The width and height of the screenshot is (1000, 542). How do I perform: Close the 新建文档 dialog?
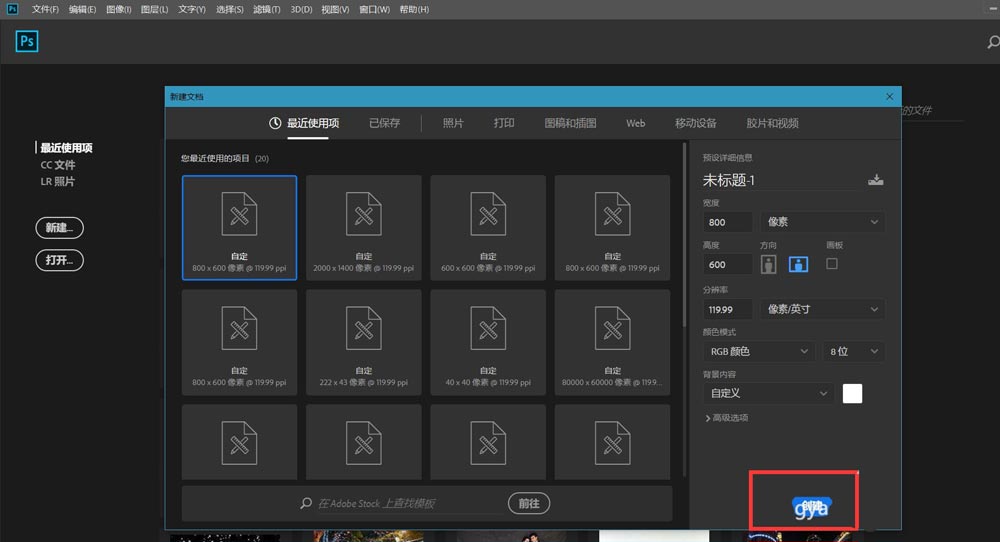(x=890, y=96)
